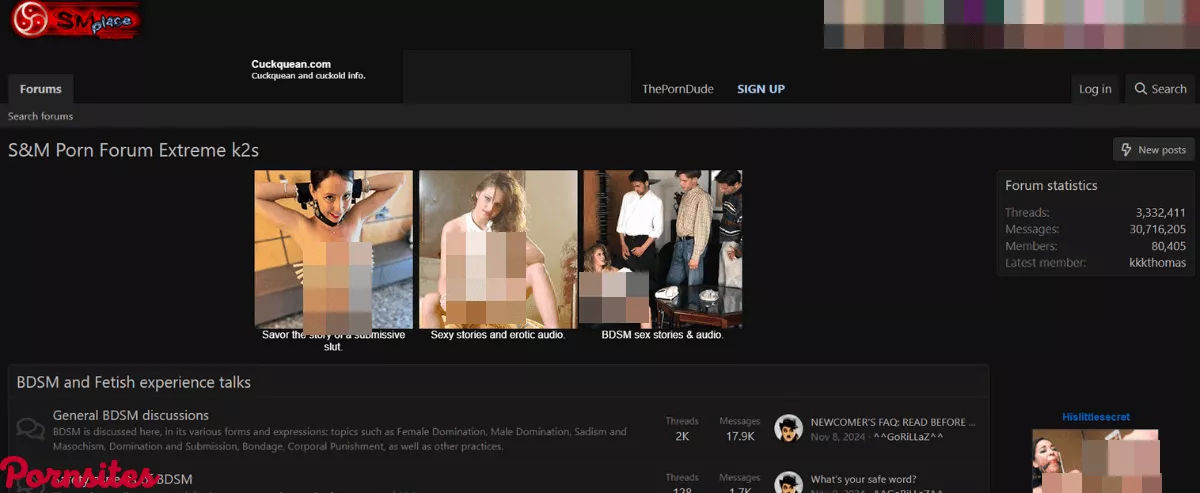Viewport: 1200px width, 493px height.
Task: Open the Forums tab
Action: [41, 89]
